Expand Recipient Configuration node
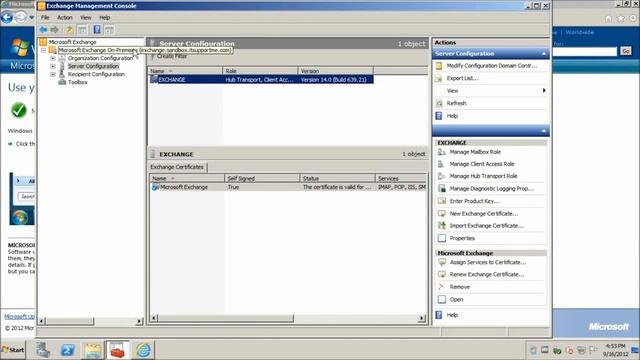 (53, 74)
